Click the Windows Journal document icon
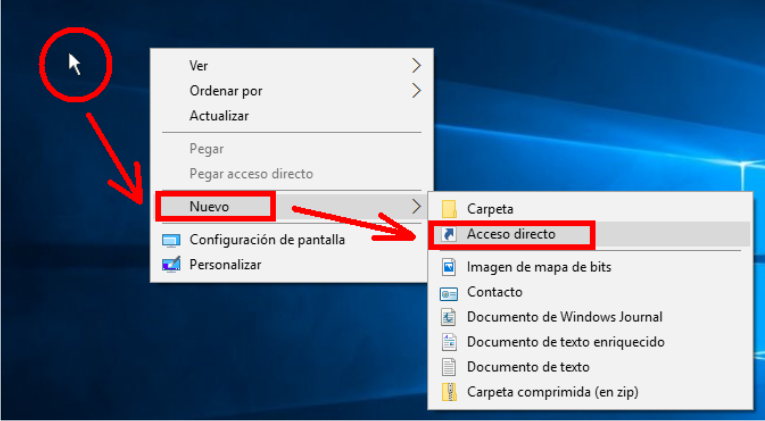The width and height of the screenshot is (765, 421). [449, 317]
